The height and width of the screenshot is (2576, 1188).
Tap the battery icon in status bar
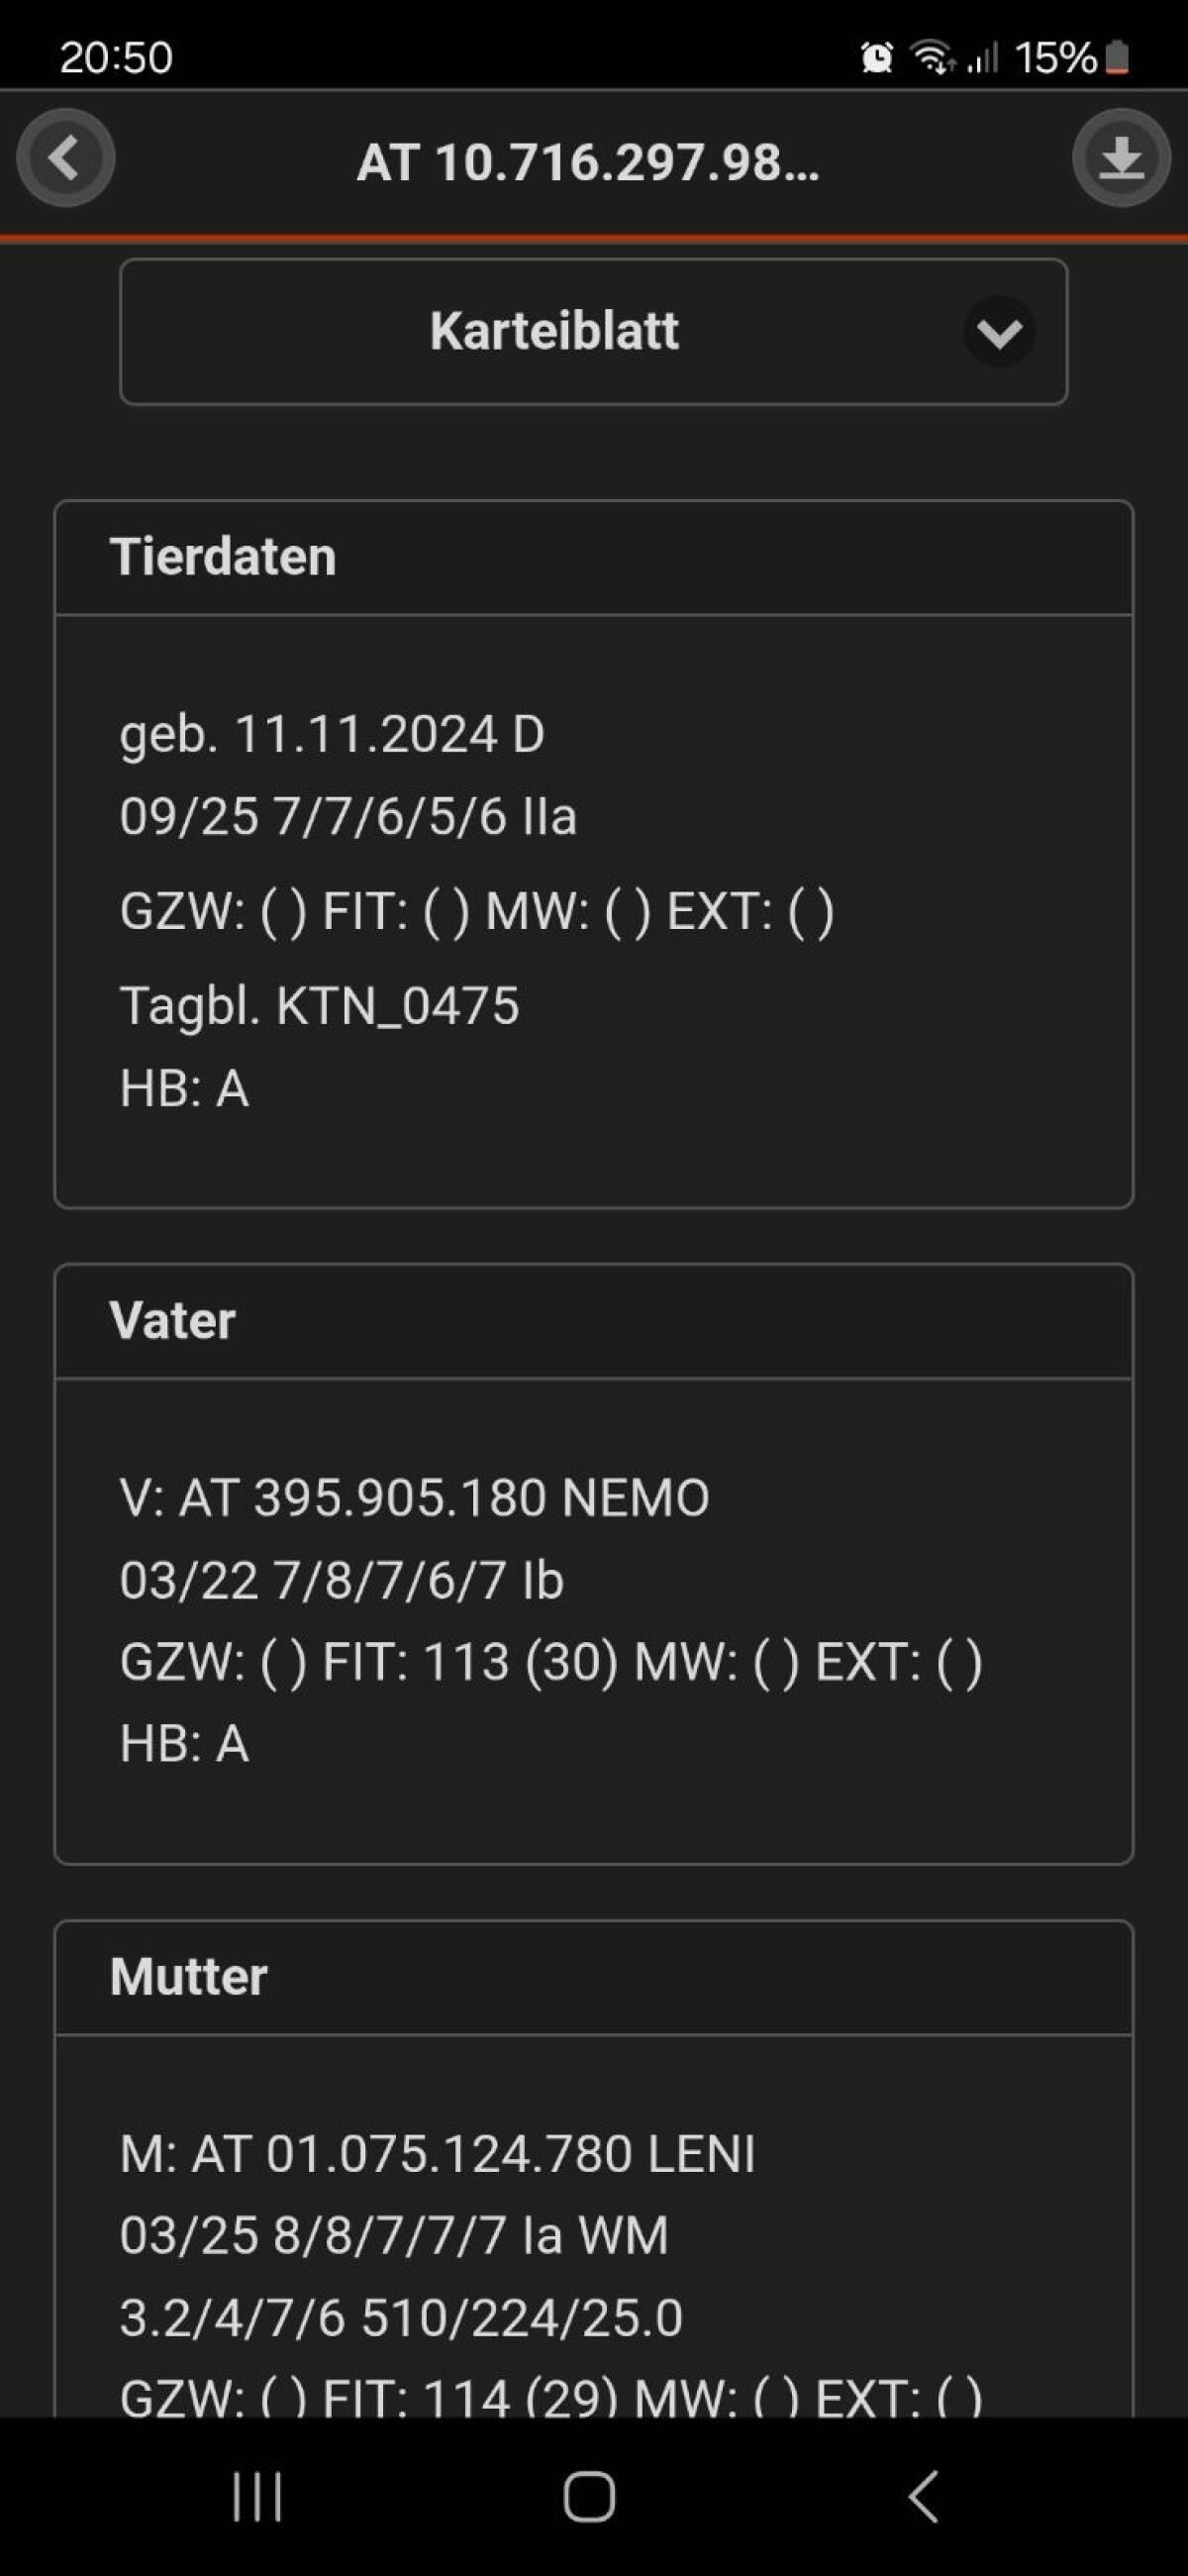(x=1118, y=57)
